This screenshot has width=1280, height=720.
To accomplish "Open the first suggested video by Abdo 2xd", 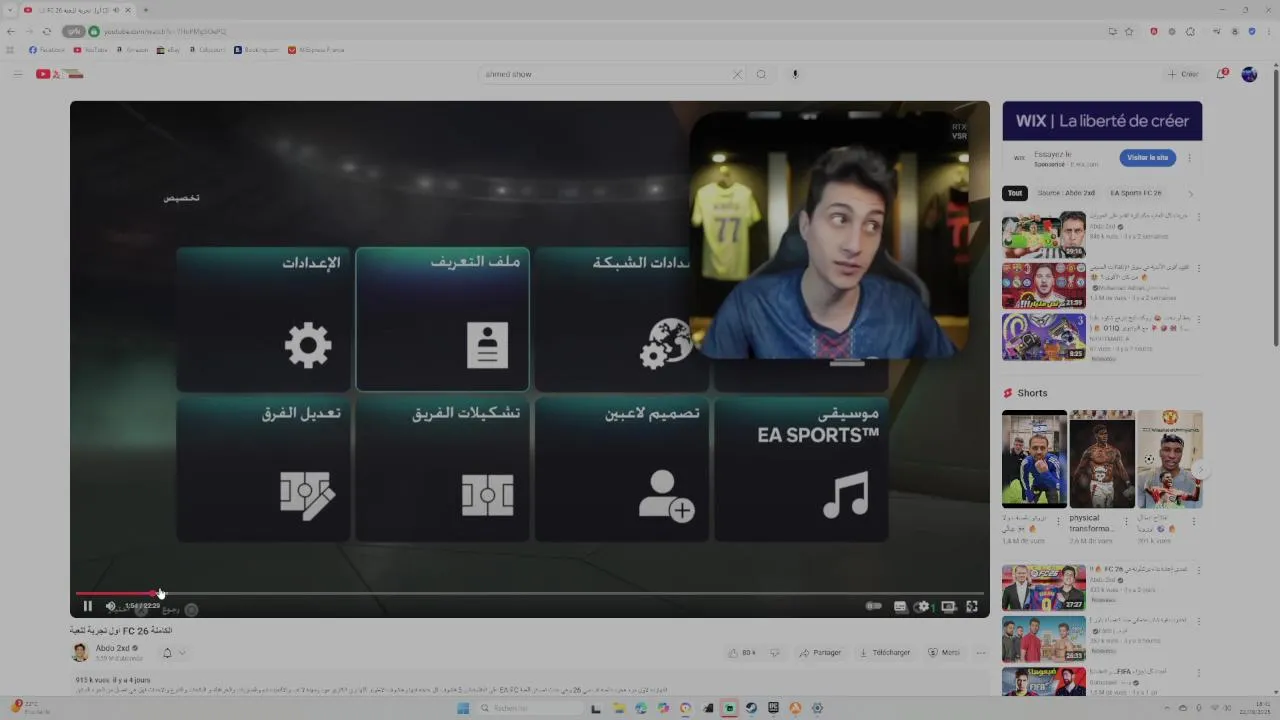I will point(1043,235).
